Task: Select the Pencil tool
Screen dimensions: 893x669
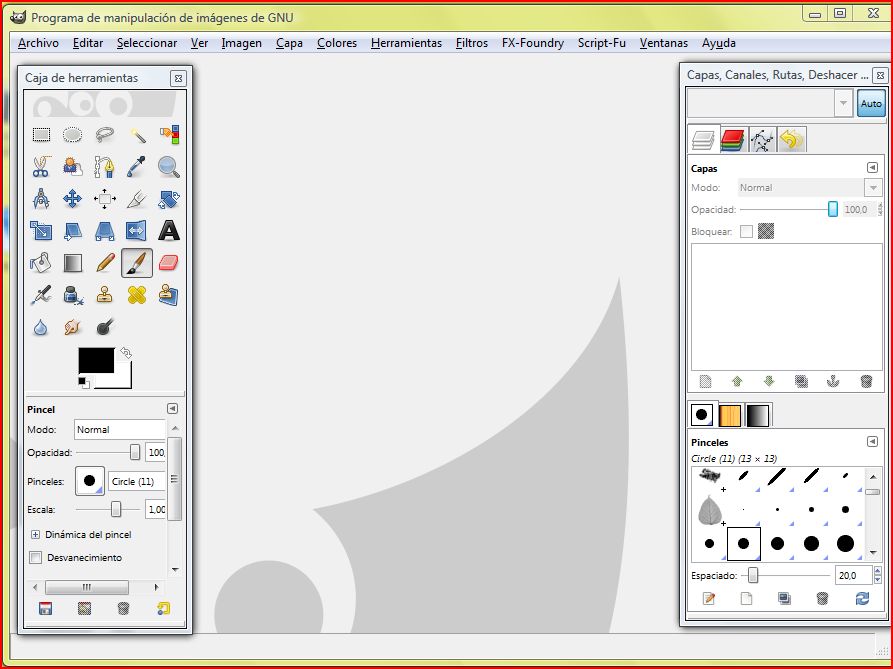Action: click(x=105, y=263)
